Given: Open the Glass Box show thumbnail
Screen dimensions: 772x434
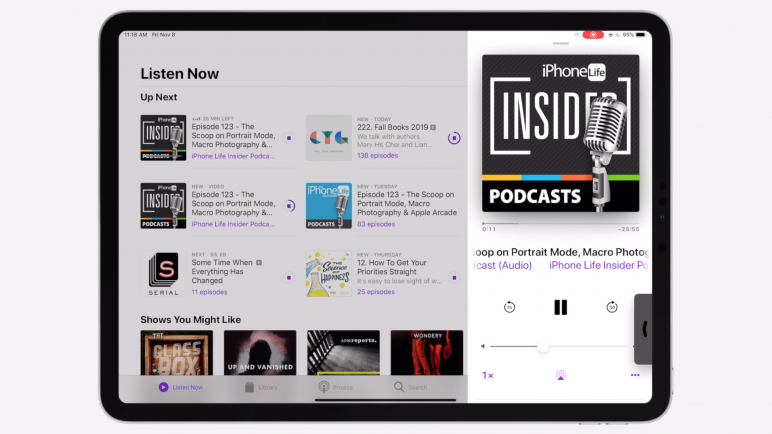Looking at the screenshot, I should click(177, 353).
